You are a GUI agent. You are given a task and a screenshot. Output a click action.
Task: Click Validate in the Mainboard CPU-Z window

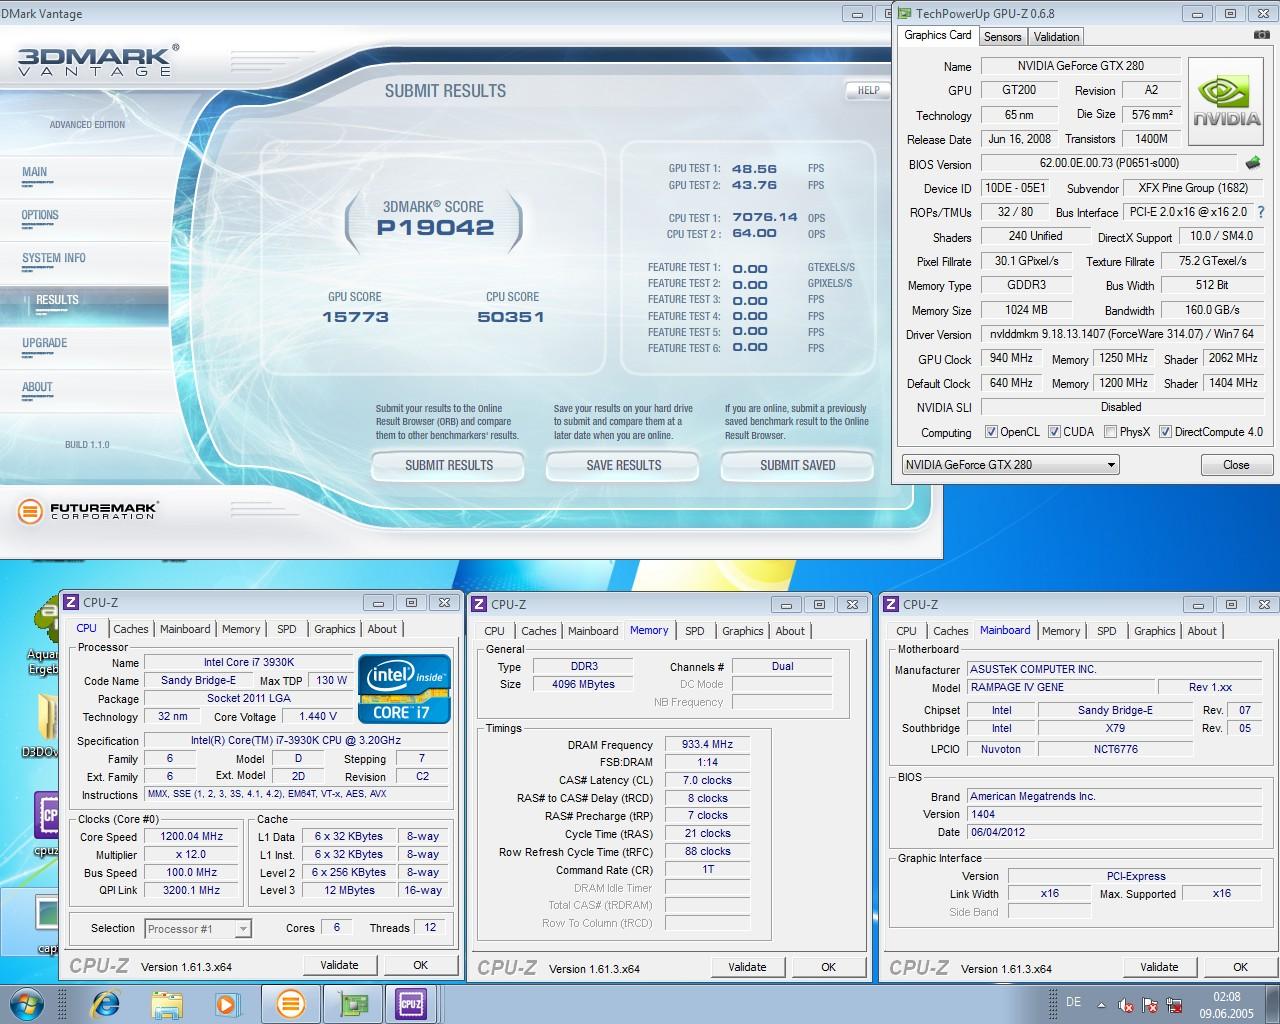coord(1159,967)
